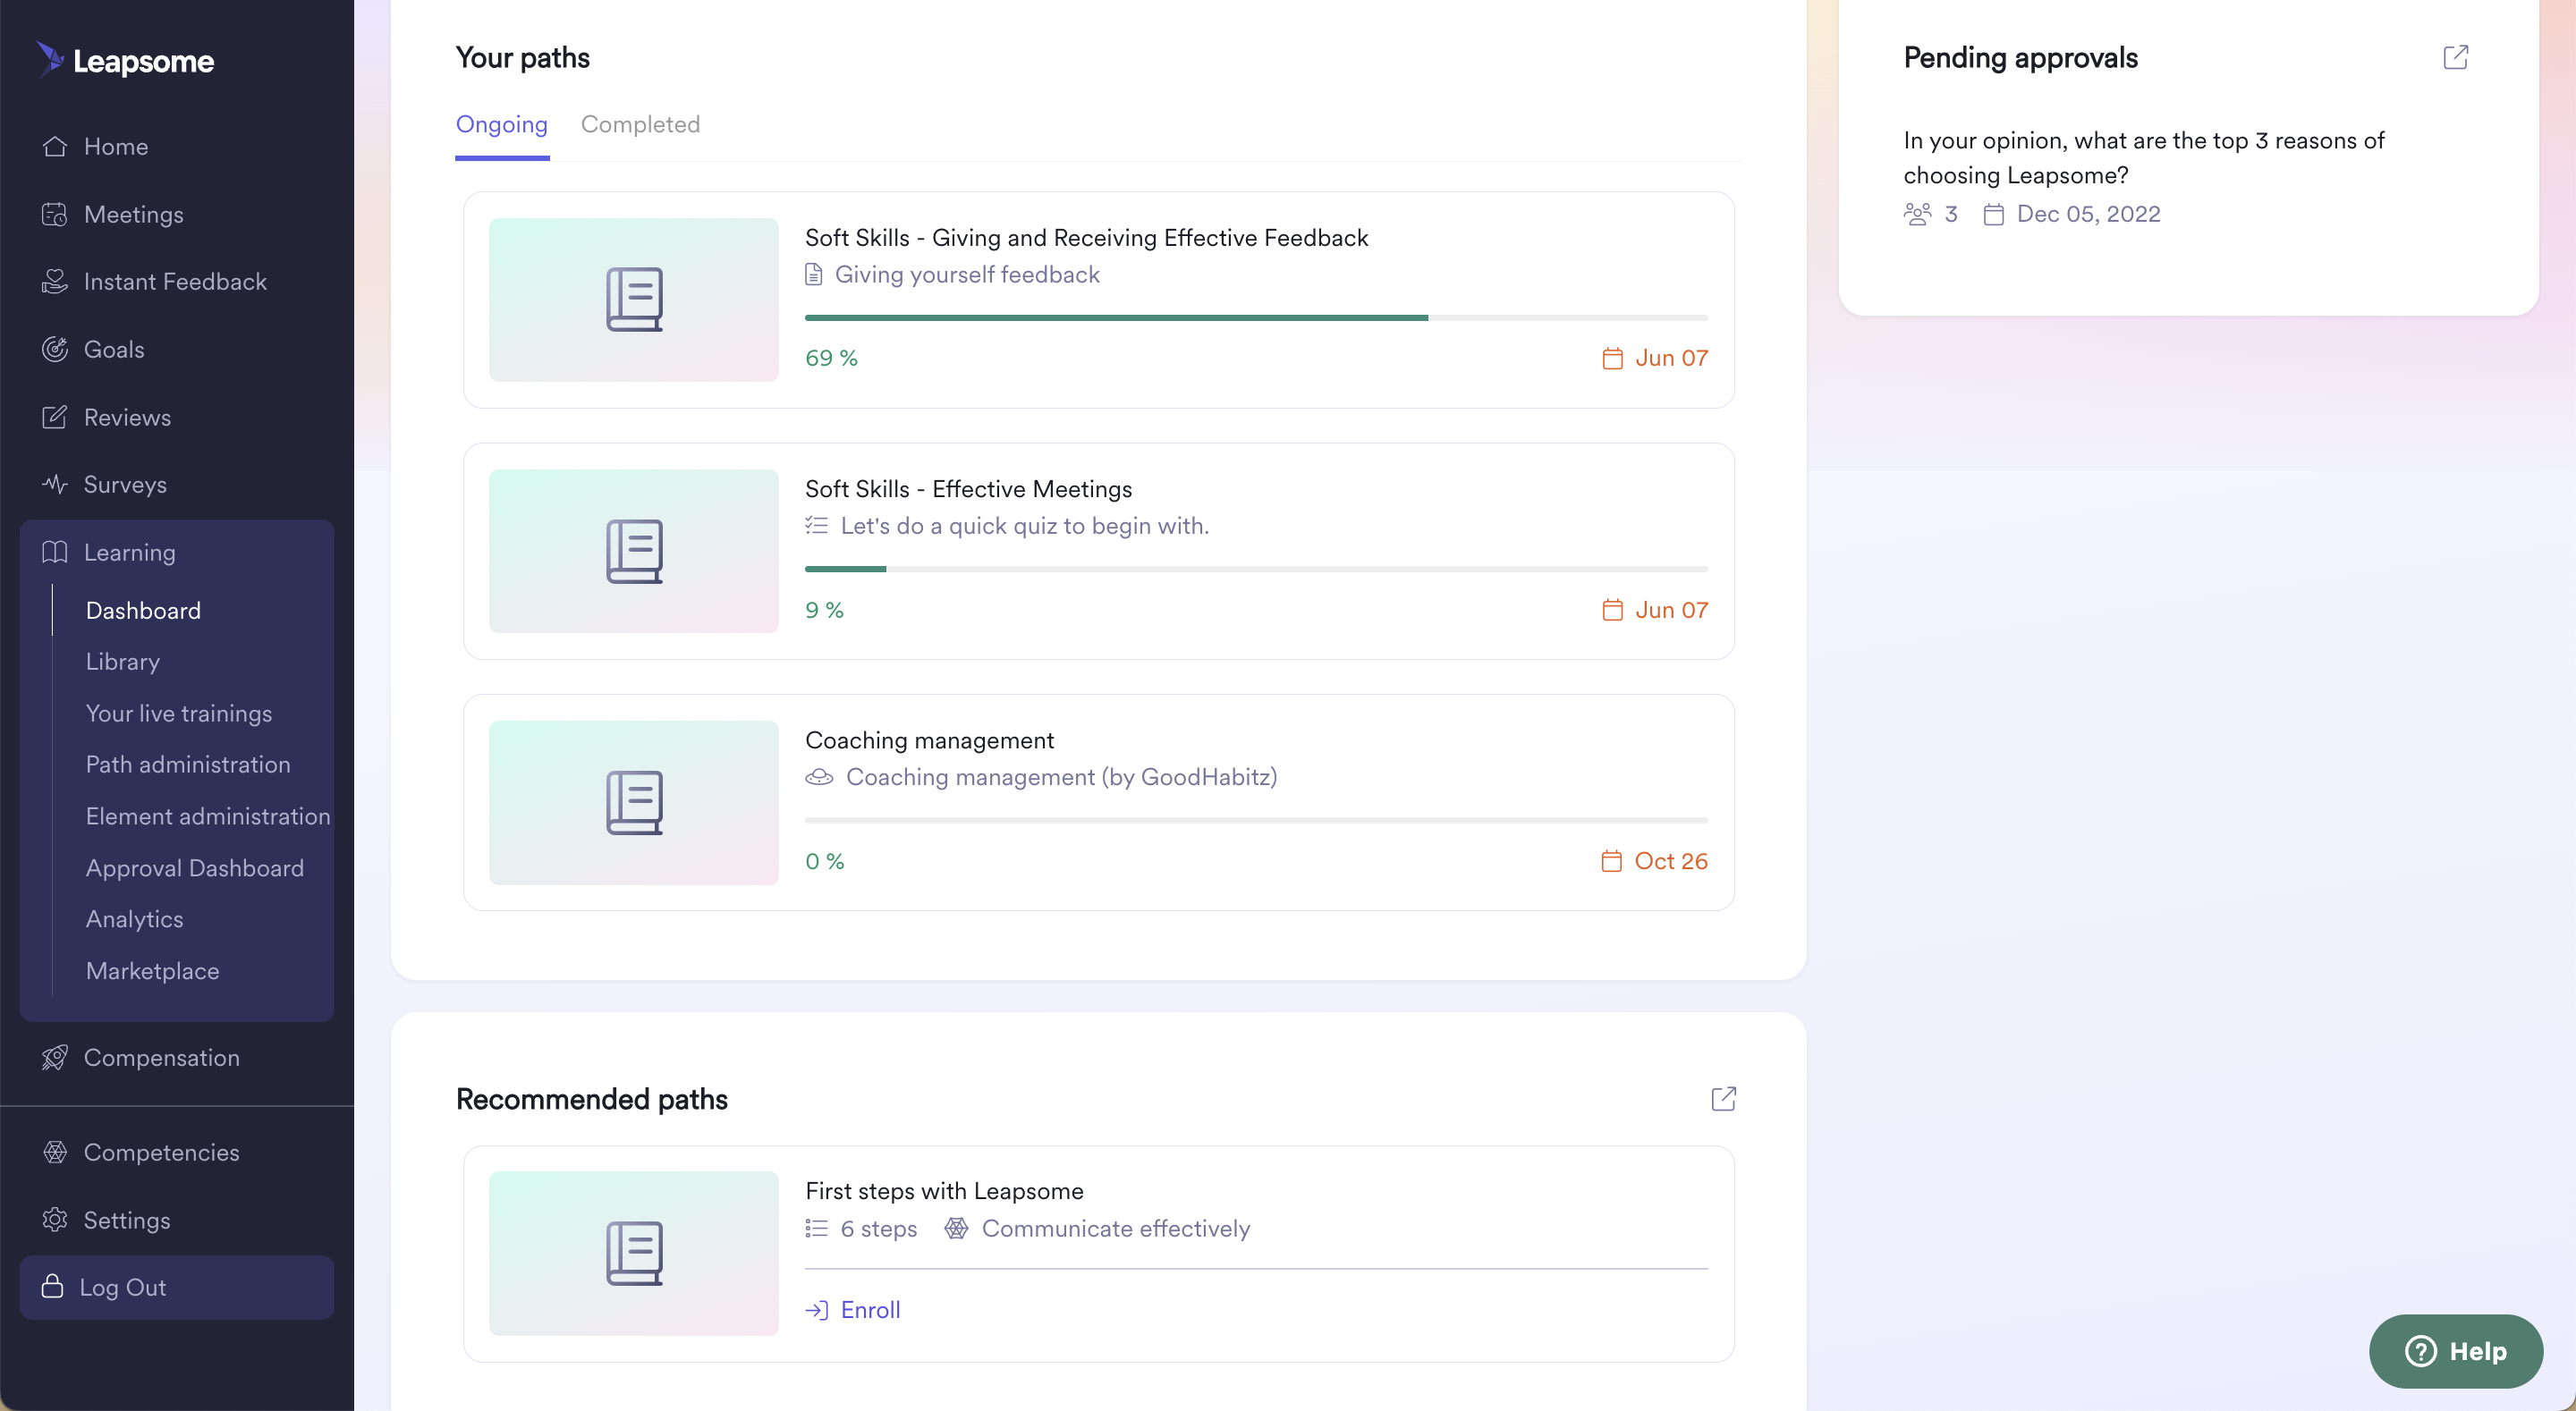Open First steps with Leapsome path

[944, 1191]
